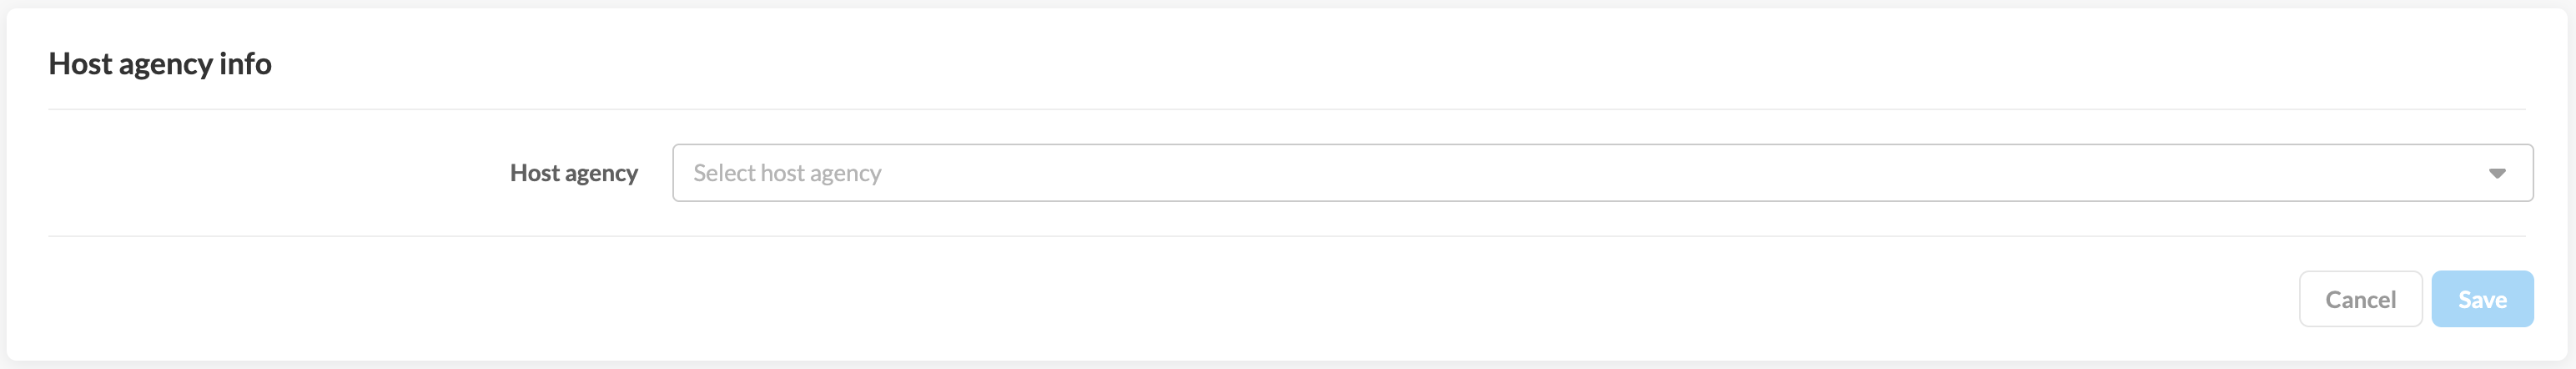Select the bold Host agency label text
This screenshot has width=2576, height=369.
(x=573, y=173)
